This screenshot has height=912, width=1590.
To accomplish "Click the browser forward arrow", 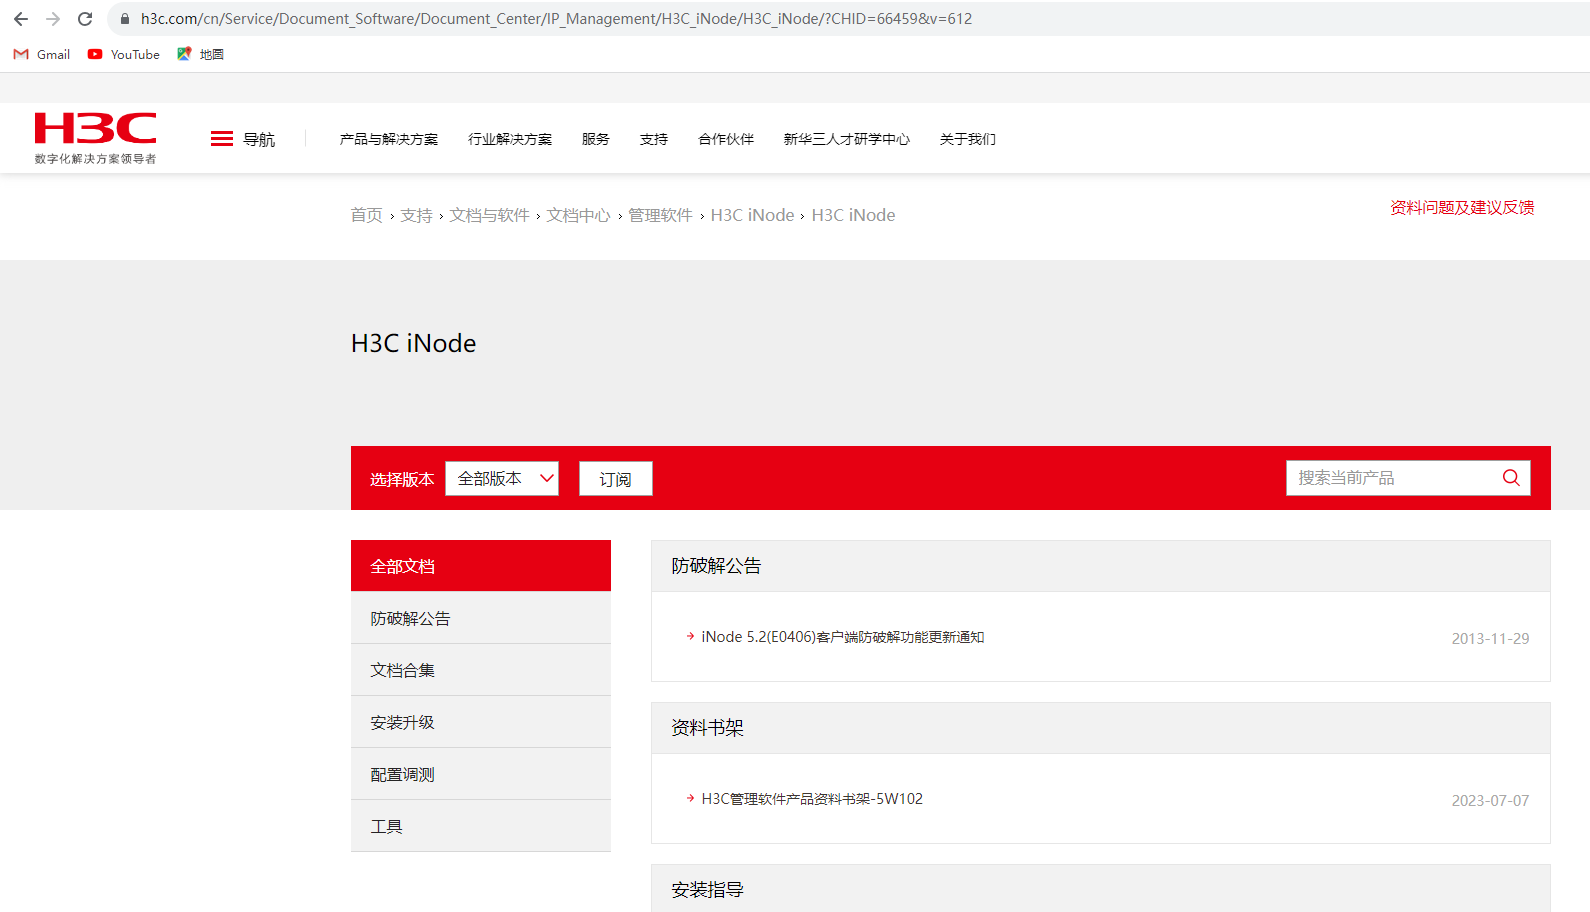I will (53, 19).
